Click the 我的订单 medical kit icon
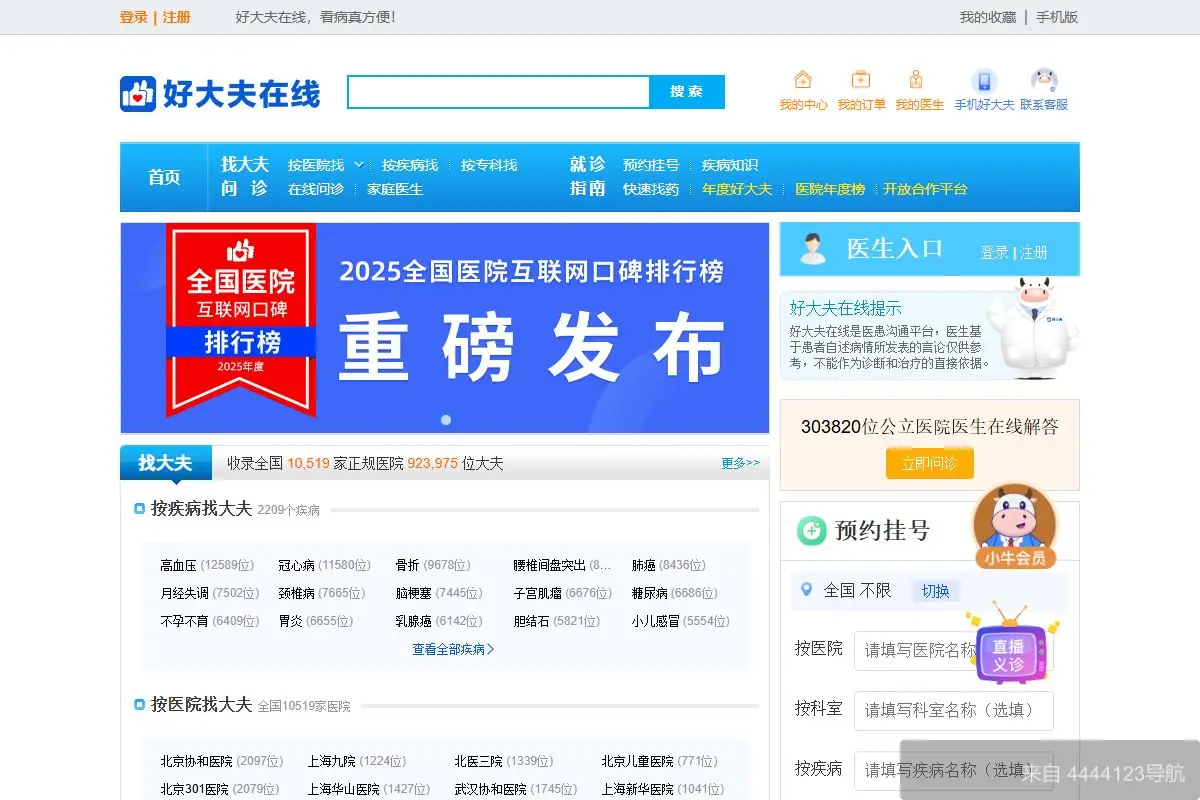Screen dimensions: 1200x800 [x=860, y=79]
